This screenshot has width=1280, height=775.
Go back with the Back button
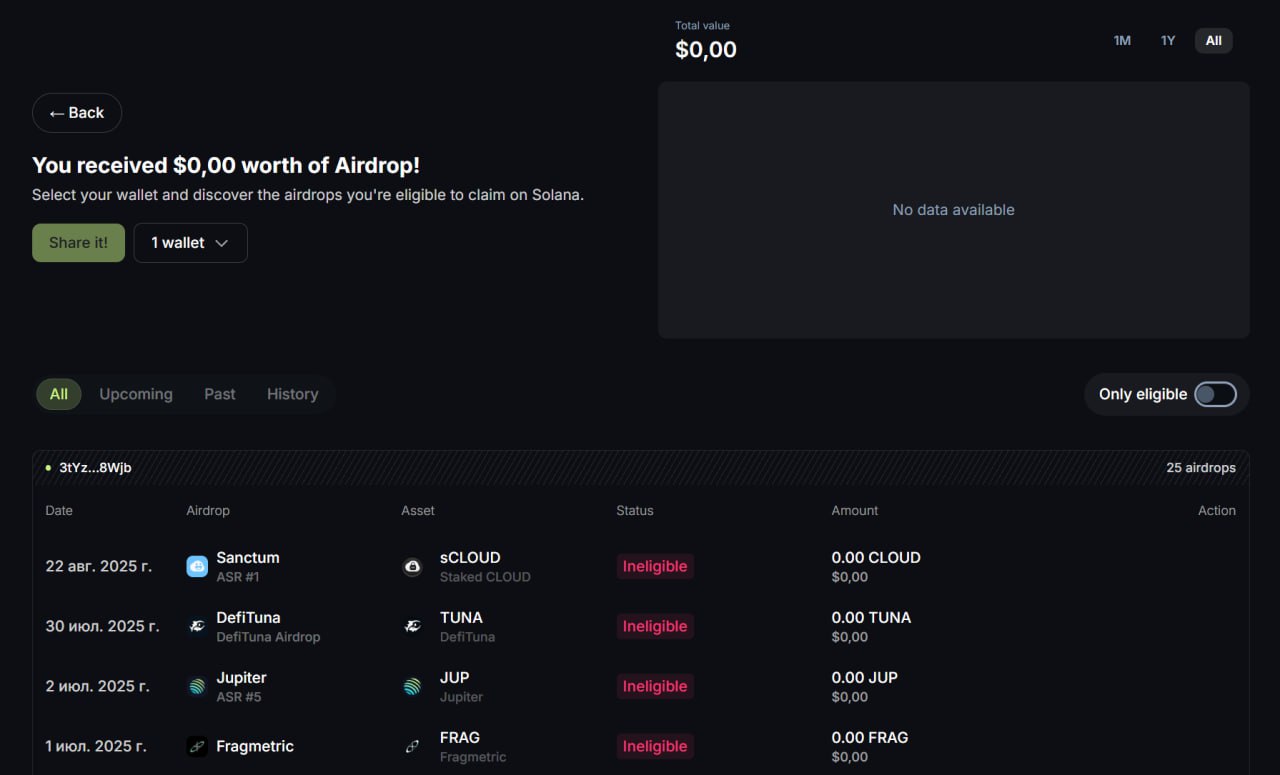[x=77, y=113]
